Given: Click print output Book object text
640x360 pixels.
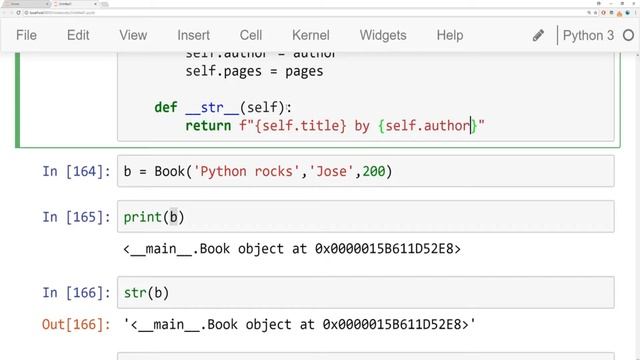Looking at the screenshot, I should 292,249.
